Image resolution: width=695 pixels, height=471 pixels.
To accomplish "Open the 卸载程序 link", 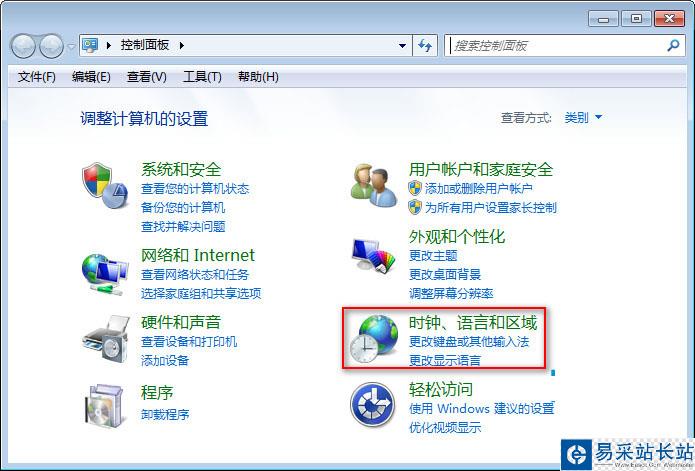I will point(165,414).
